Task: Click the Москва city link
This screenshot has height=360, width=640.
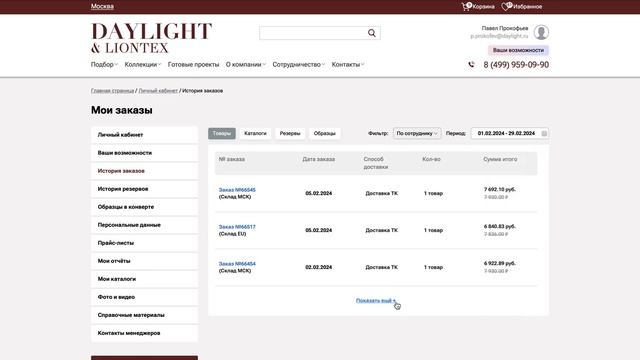Action: click(102, 6)
